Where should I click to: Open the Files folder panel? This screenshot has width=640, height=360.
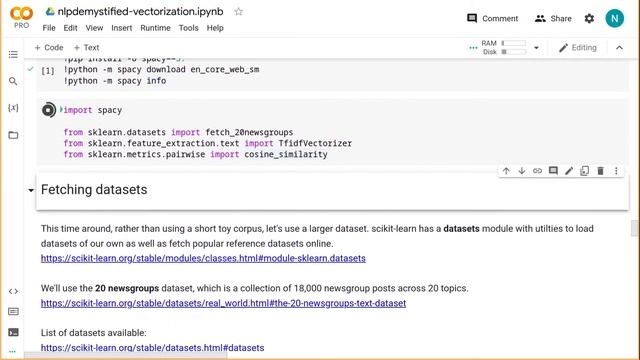click(x=13, y=135)
